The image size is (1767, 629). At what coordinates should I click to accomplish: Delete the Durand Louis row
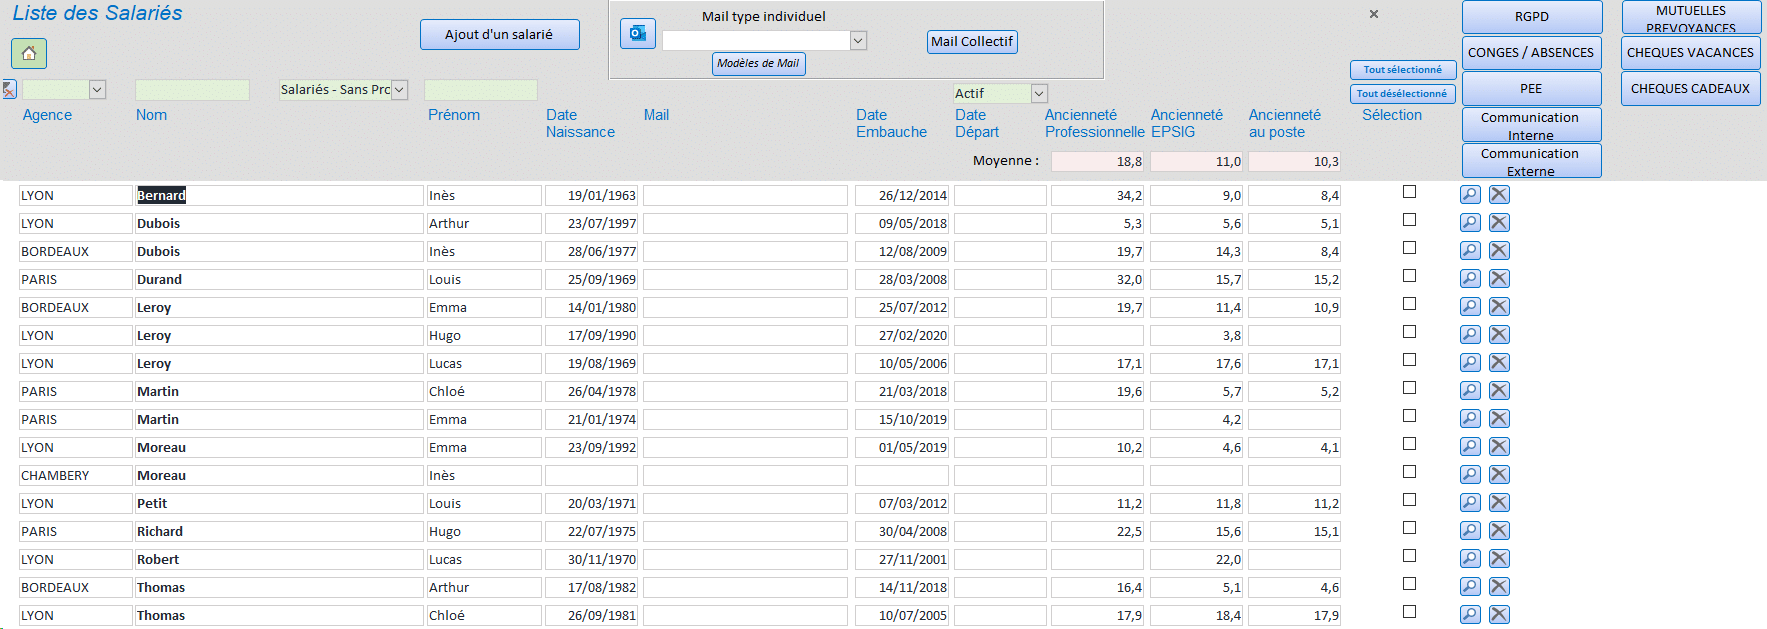pyautogui.click(x=1499, y=279)
